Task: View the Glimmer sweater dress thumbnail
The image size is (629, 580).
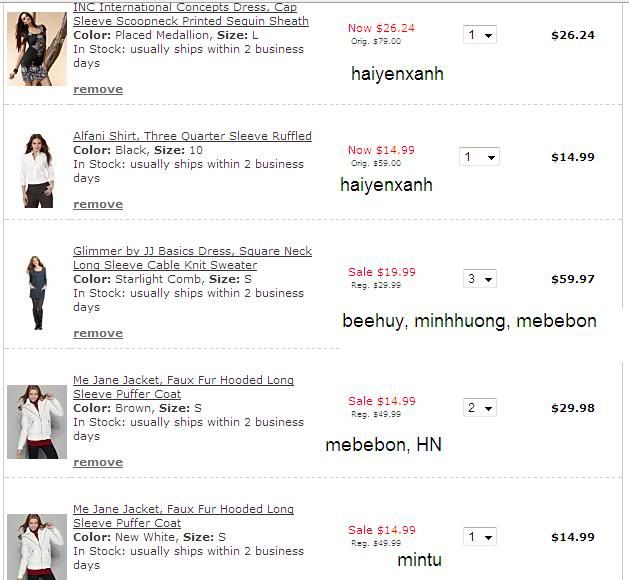Action: pyautogui.click(x=37, y=292)
